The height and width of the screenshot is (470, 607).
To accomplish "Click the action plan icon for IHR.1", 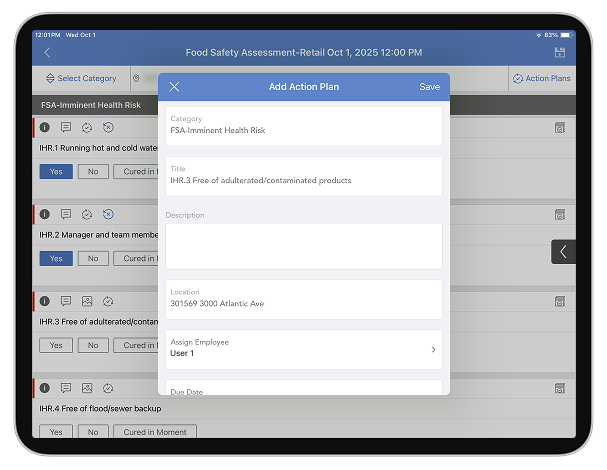I will click(87, 128).
